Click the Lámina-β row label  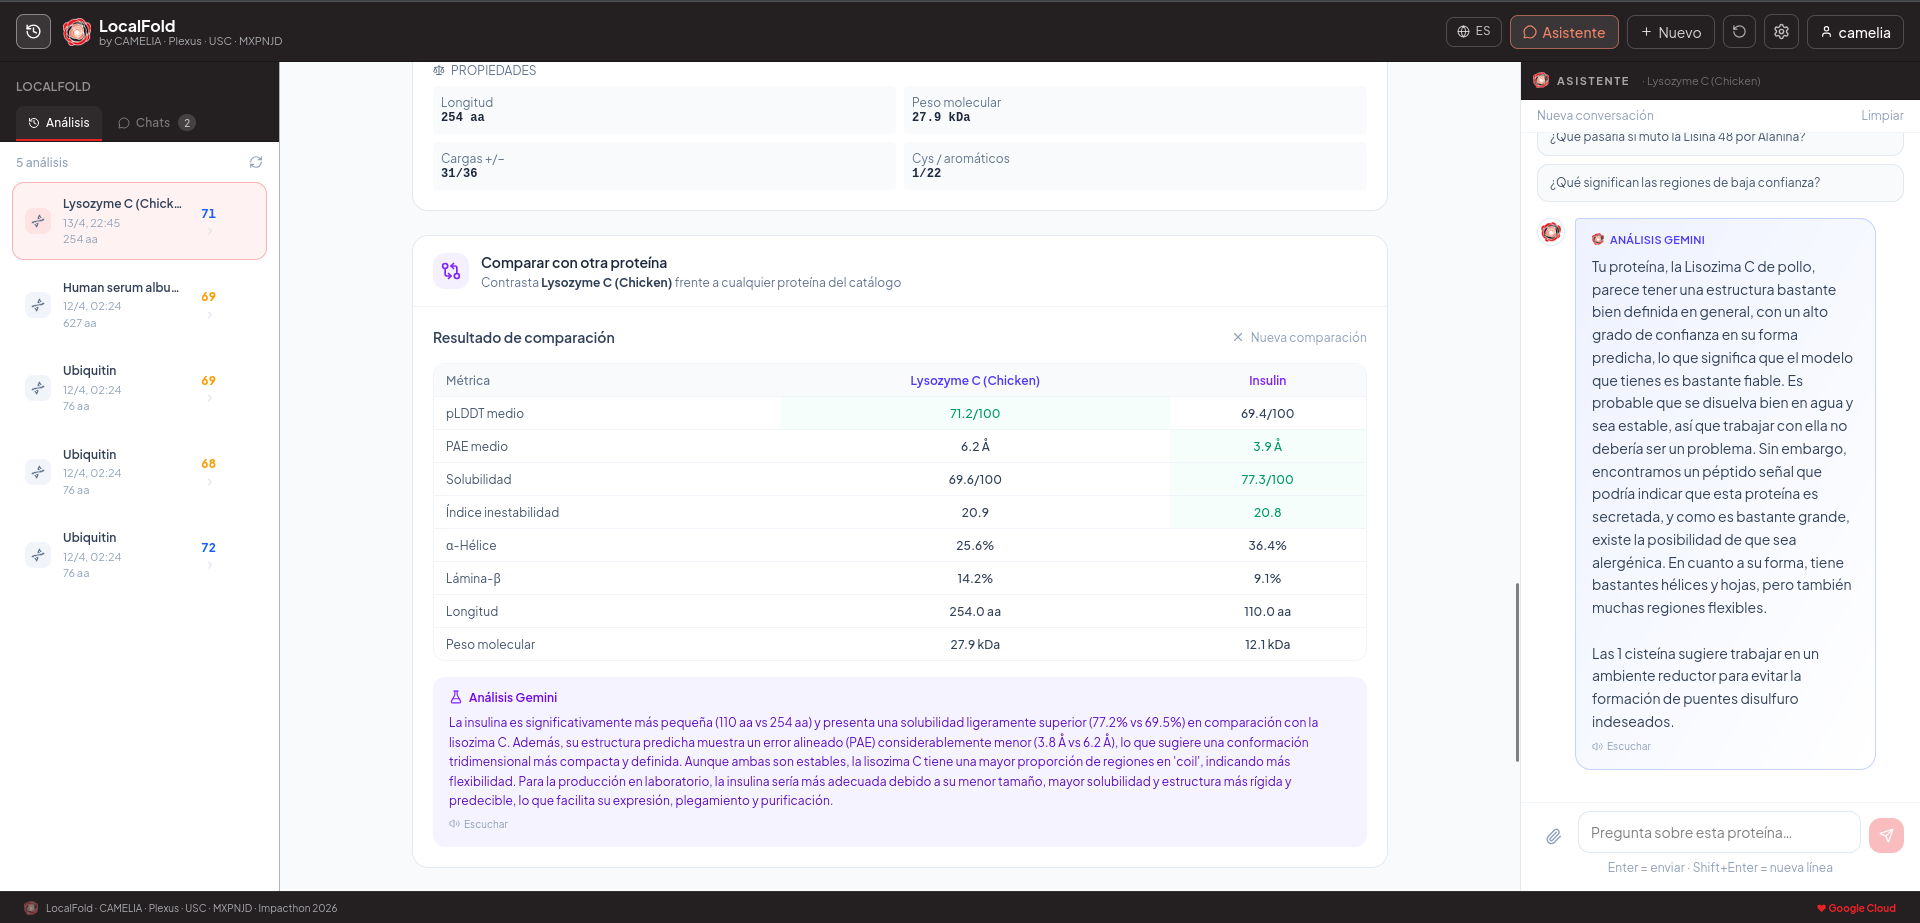[473, 579]
